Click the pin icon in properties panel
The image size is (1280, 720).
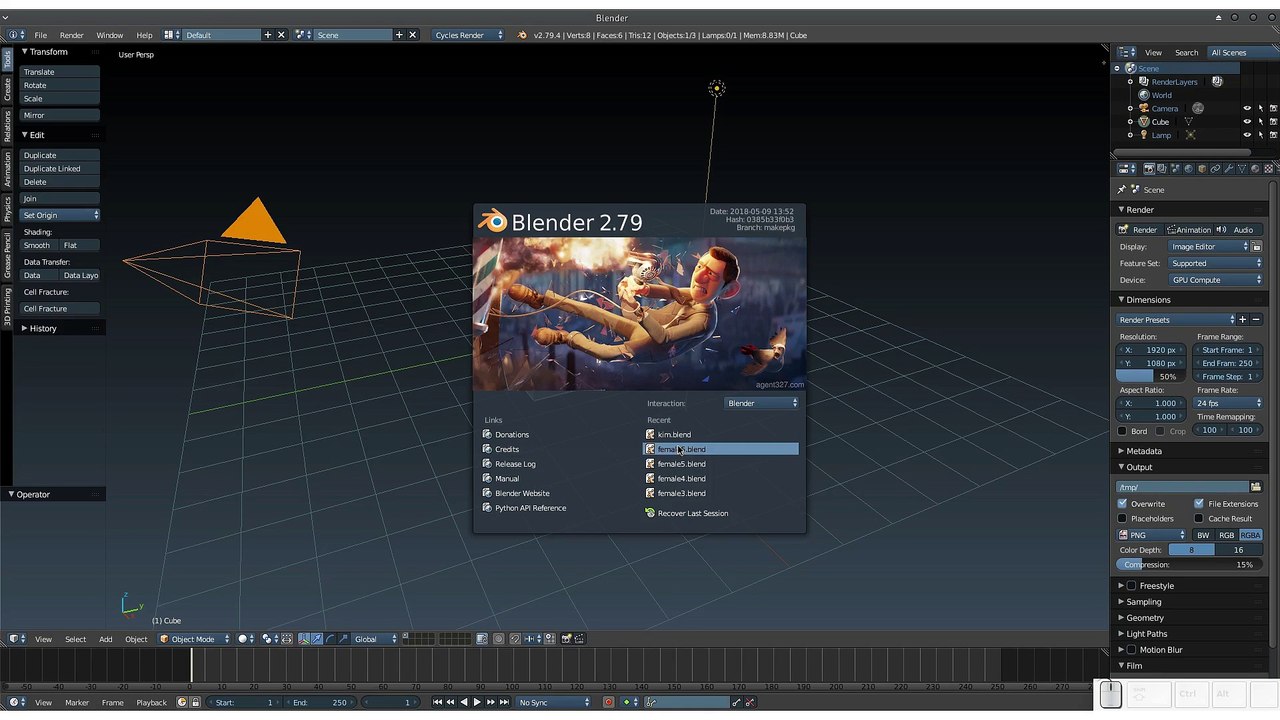pos(1121,189)
